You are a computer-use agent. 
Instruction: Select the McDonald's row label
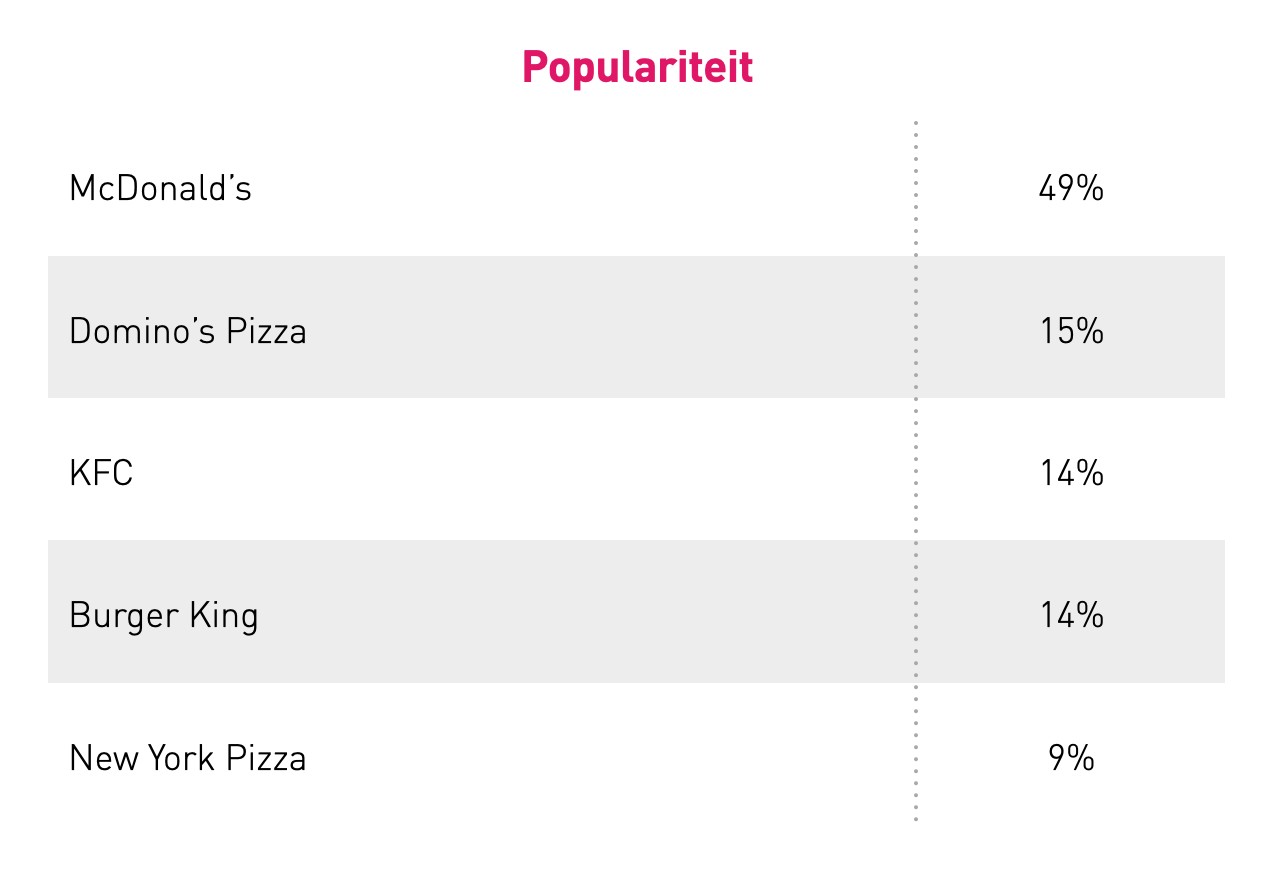pos(160,188)
